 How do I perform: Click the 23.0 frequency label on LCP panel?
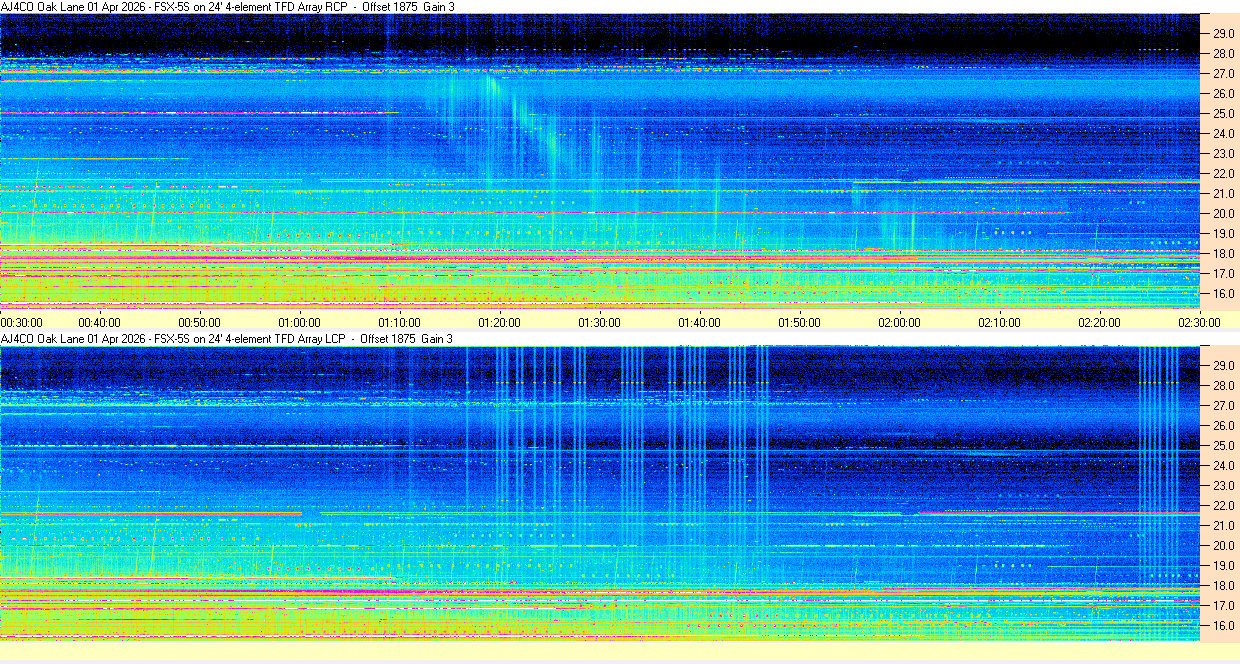click(x=1223, y=485)
